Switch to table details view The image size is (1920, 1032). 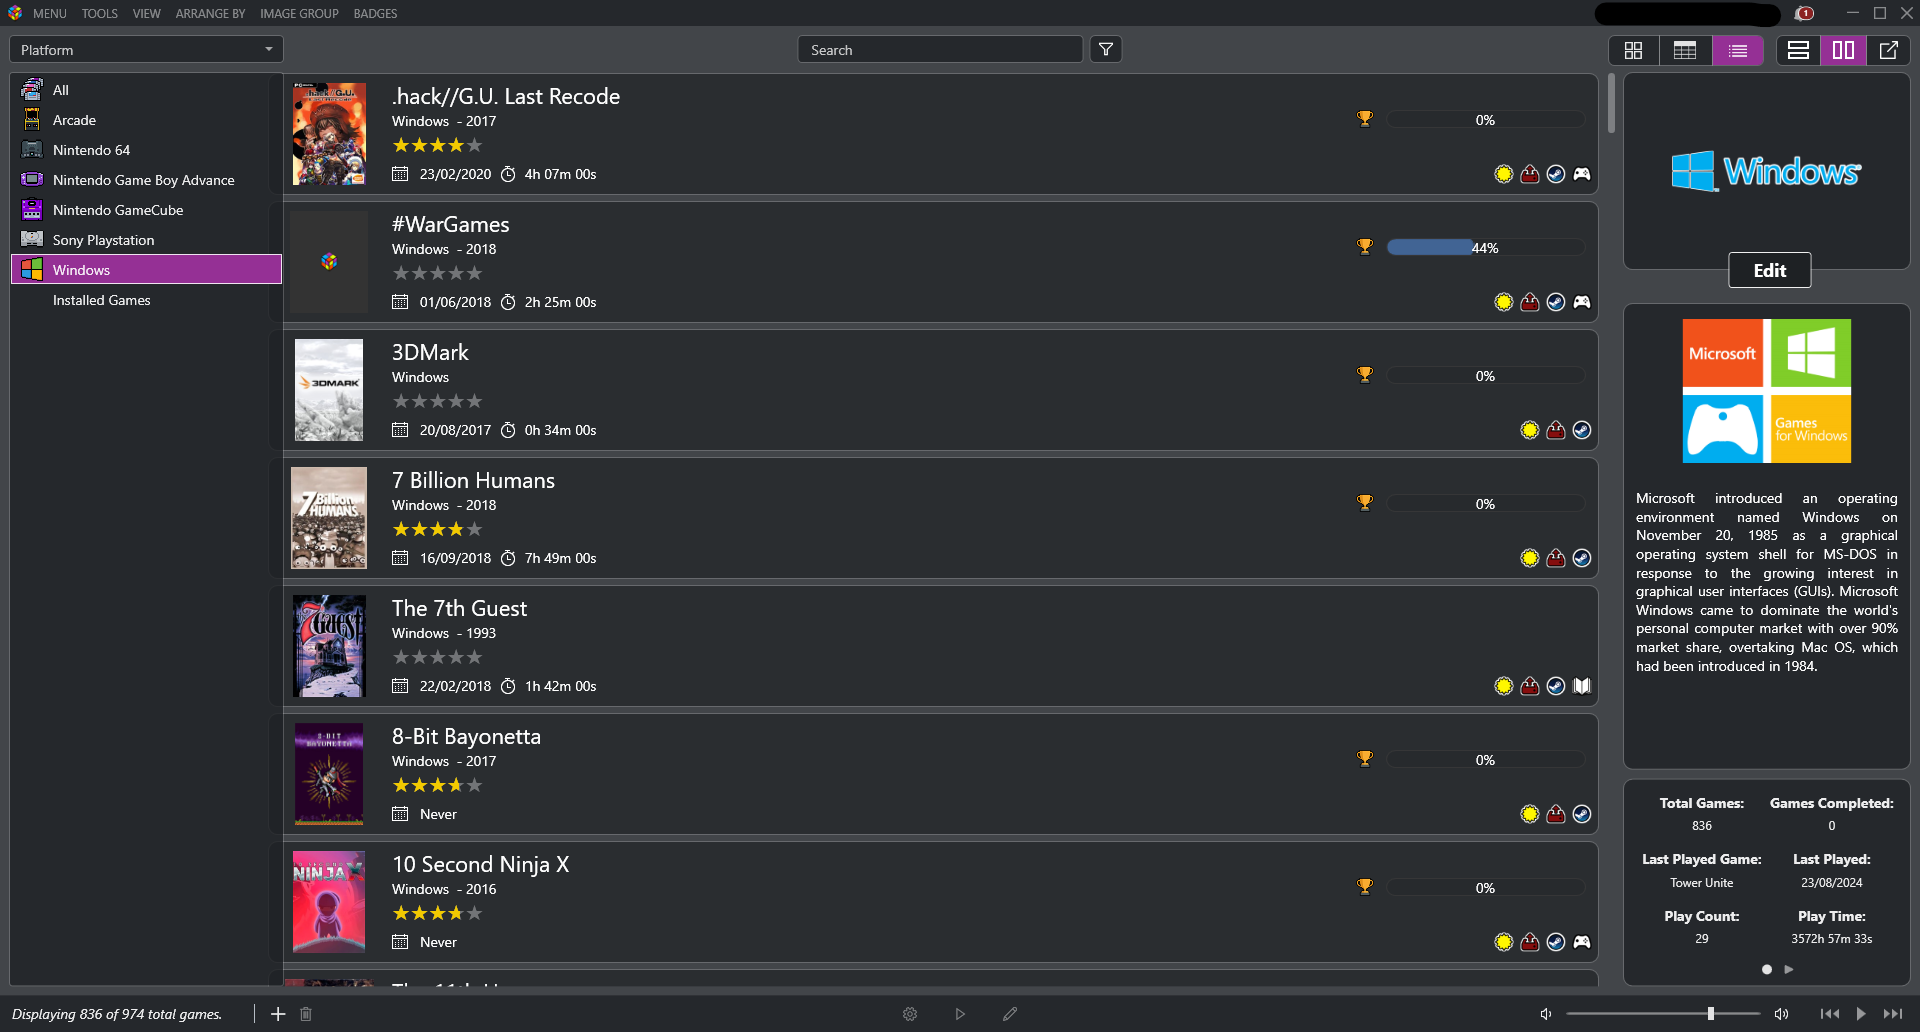point(1685,50)
